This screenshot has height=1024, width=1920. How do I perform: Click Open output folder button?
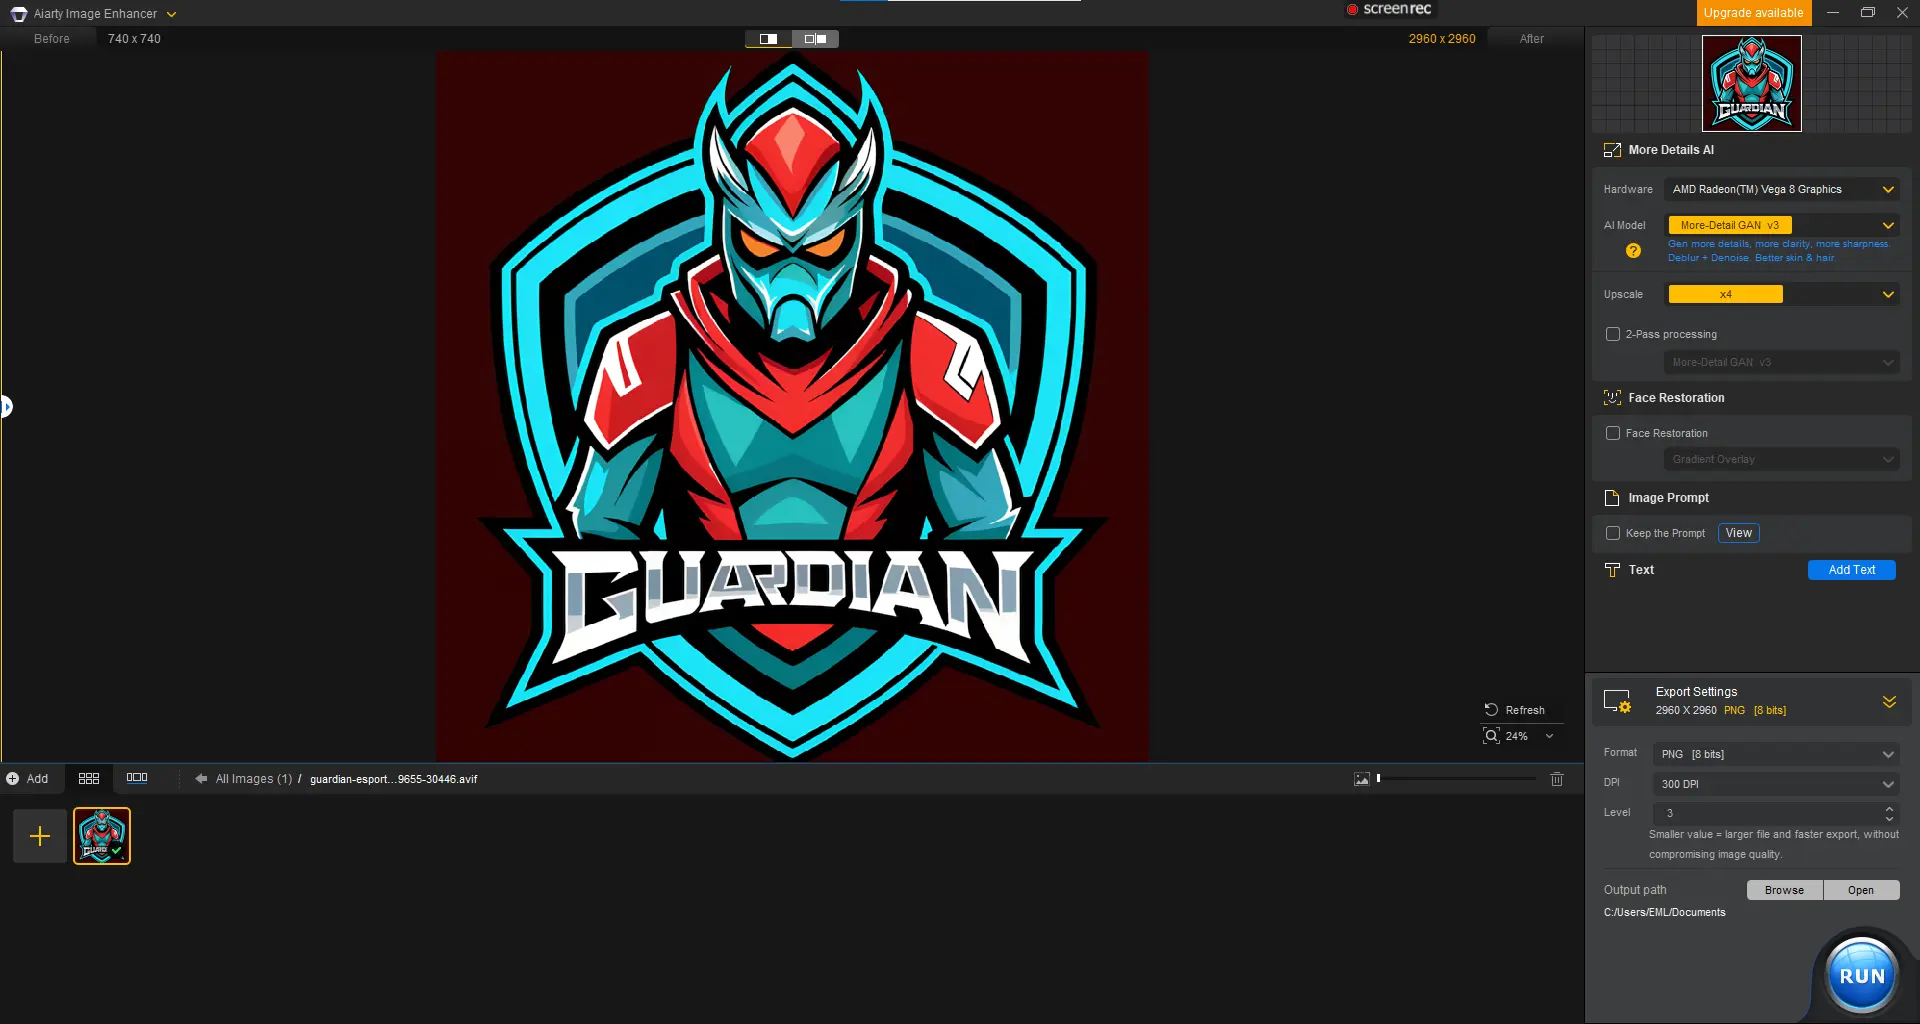1860,890
